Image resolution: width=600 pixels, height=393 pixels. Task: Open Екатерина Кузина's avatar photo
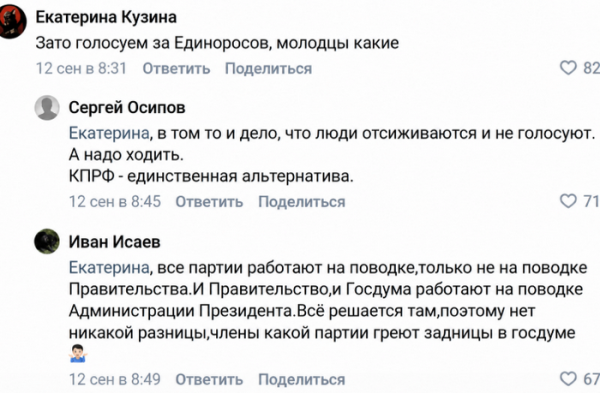(12, 22)
